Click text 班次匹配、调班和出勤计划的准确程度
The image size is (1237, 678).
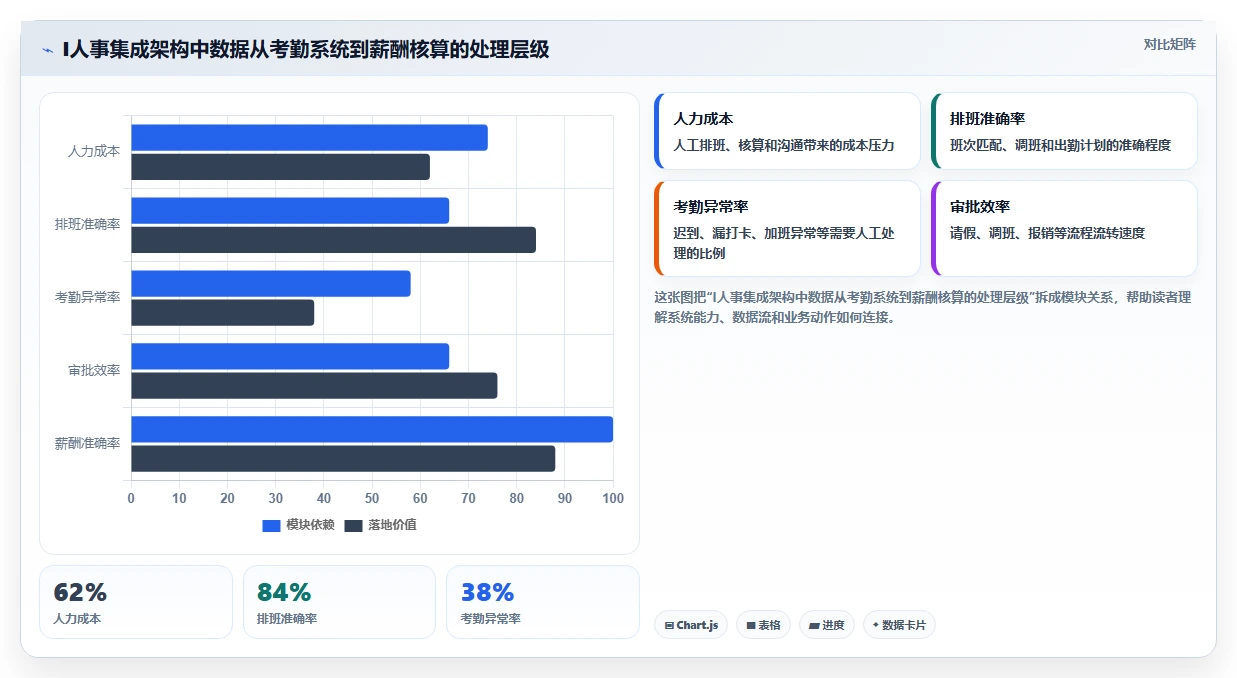click(x=1060, y=145)
